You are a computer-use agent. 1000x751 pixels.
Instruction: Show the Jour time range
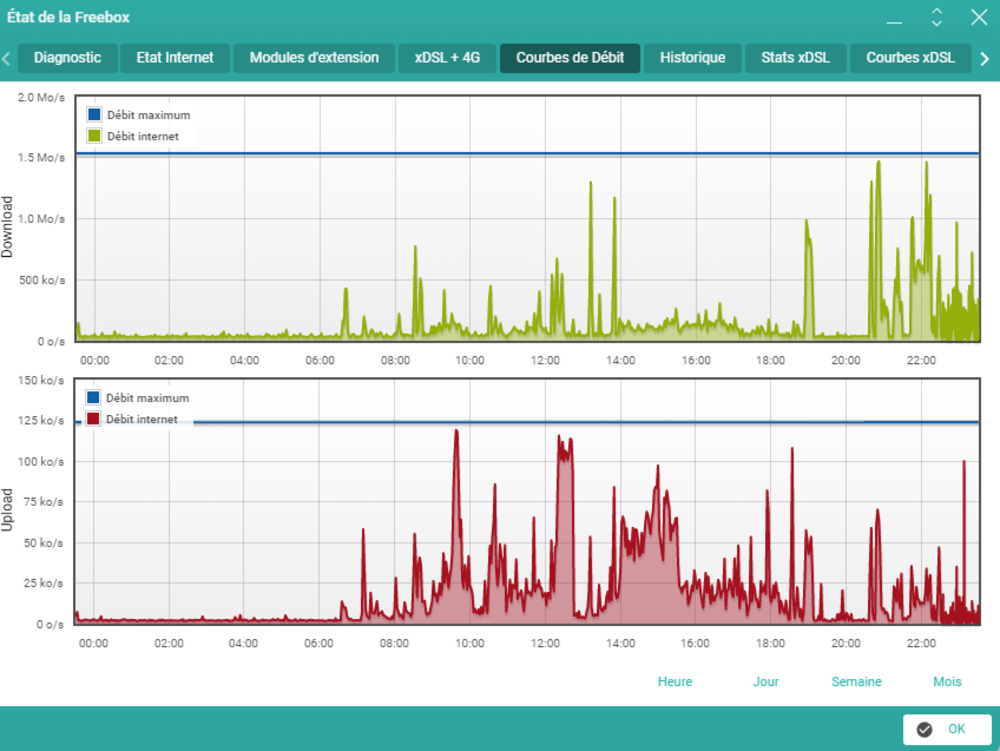765,682
